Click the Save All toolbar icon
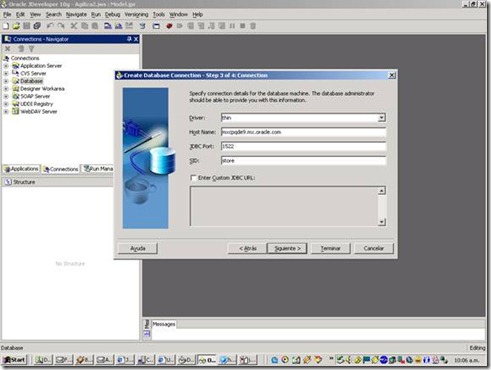Screen dimensions: 491x370 tap(37, 26)
